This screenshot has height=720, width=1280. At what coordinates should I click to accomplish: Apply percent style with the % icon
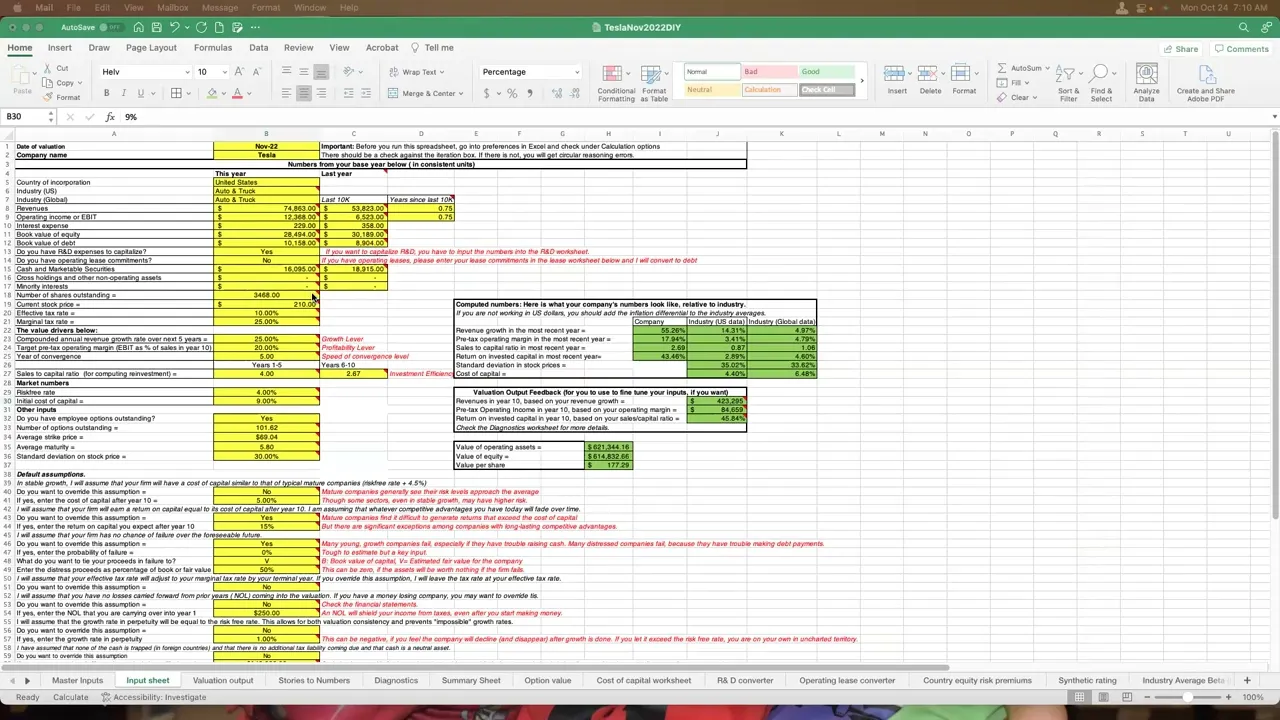point(511,93)
